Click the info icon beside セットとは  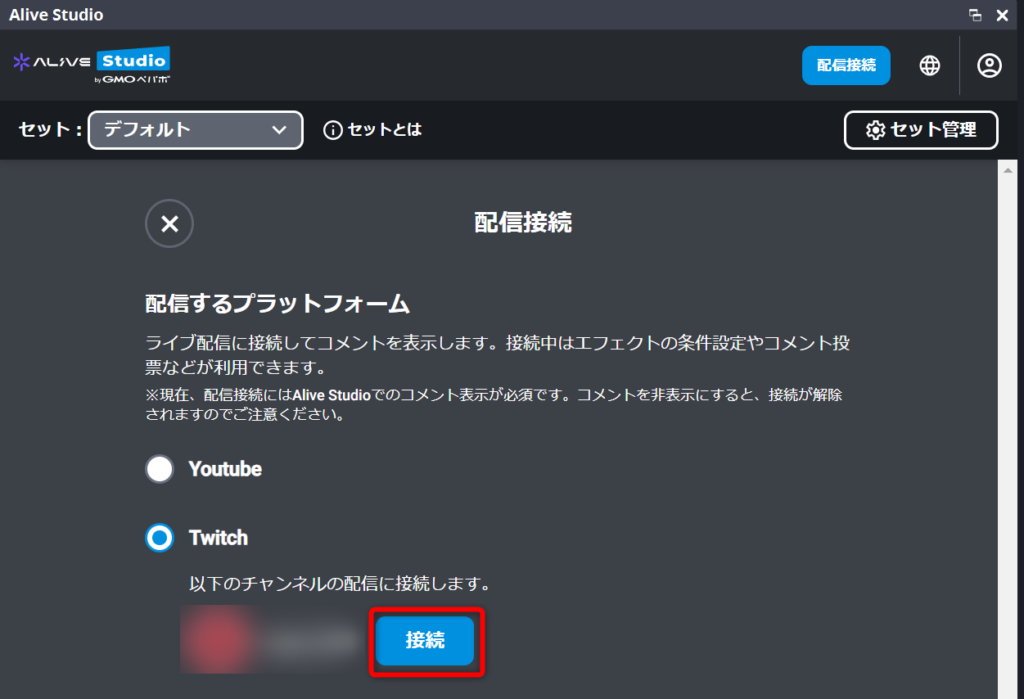333,130
